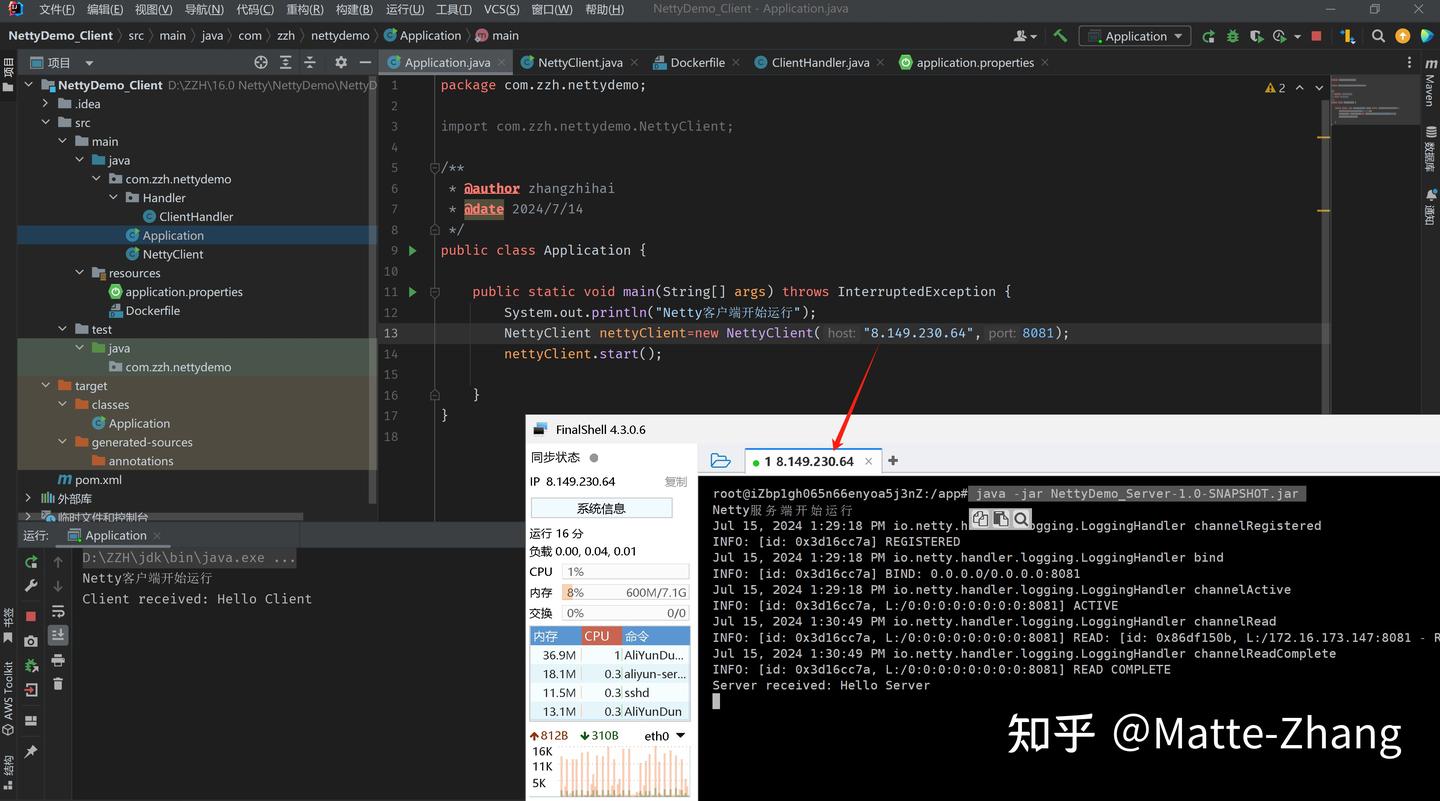This screenshot has width=1440, height=801.
Task: Open the VCS(S) menu
Action: (501, 9)
